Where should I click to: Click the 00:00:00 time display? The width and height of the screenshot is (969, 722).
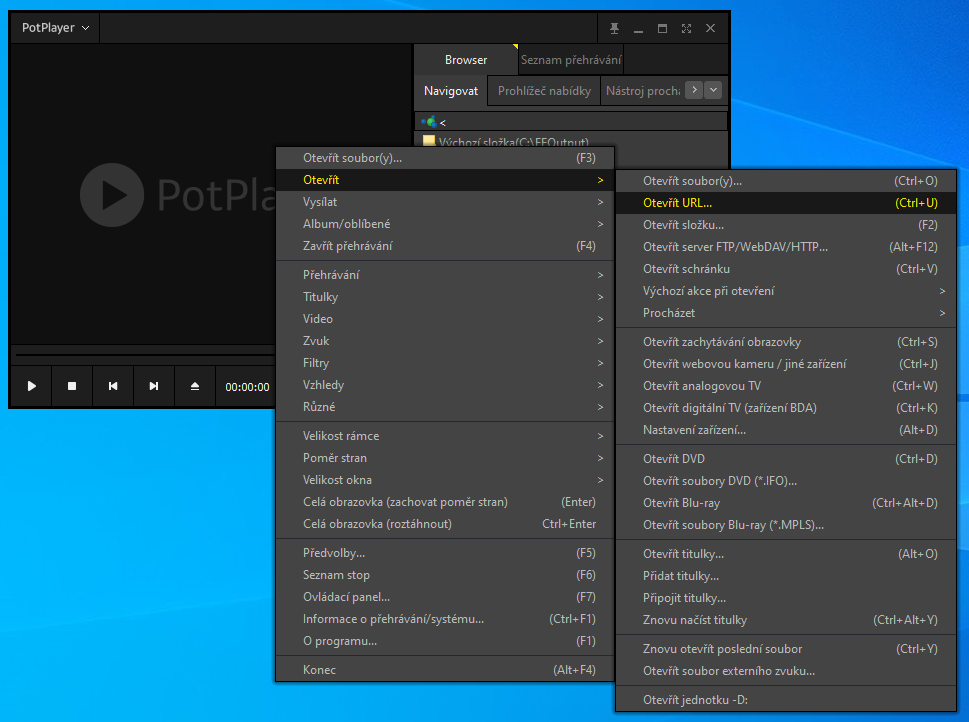click(x=247, y=387)
